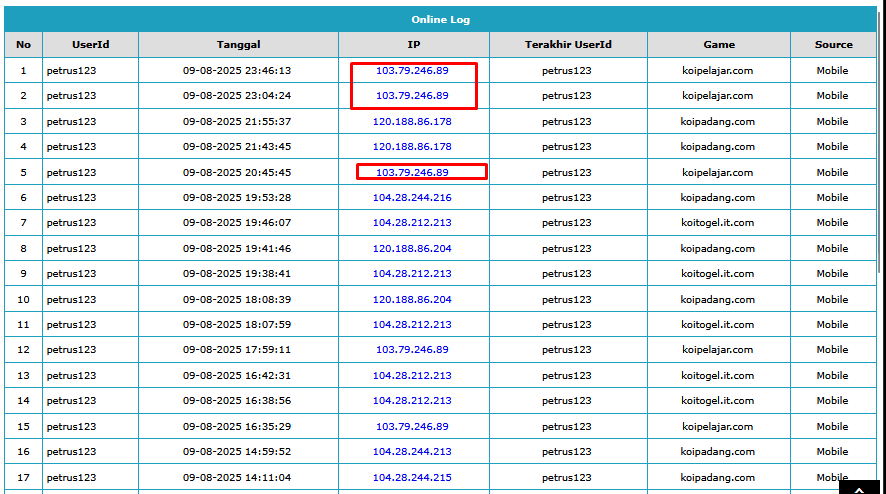Open IP 103.79.246.89 in row 5
This screenshot has width=886, height=494.
click(412, 172)
